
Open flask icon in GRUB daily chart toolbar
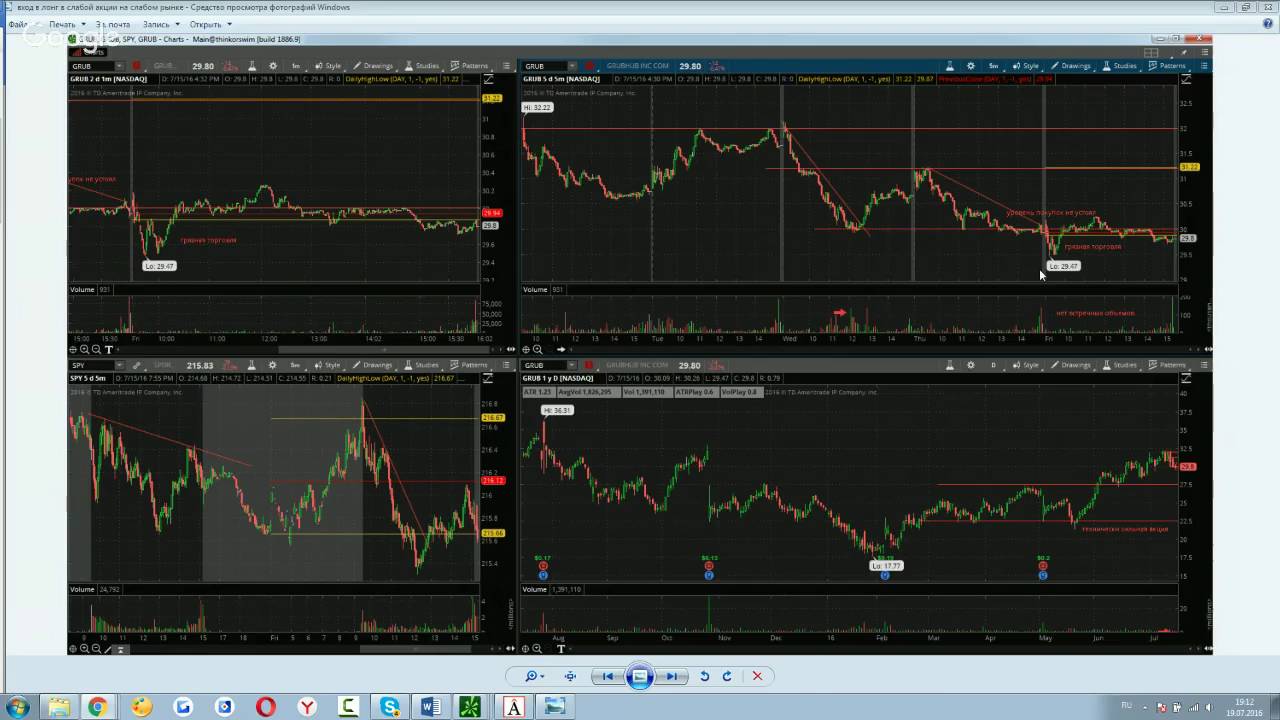pos(950,365)
